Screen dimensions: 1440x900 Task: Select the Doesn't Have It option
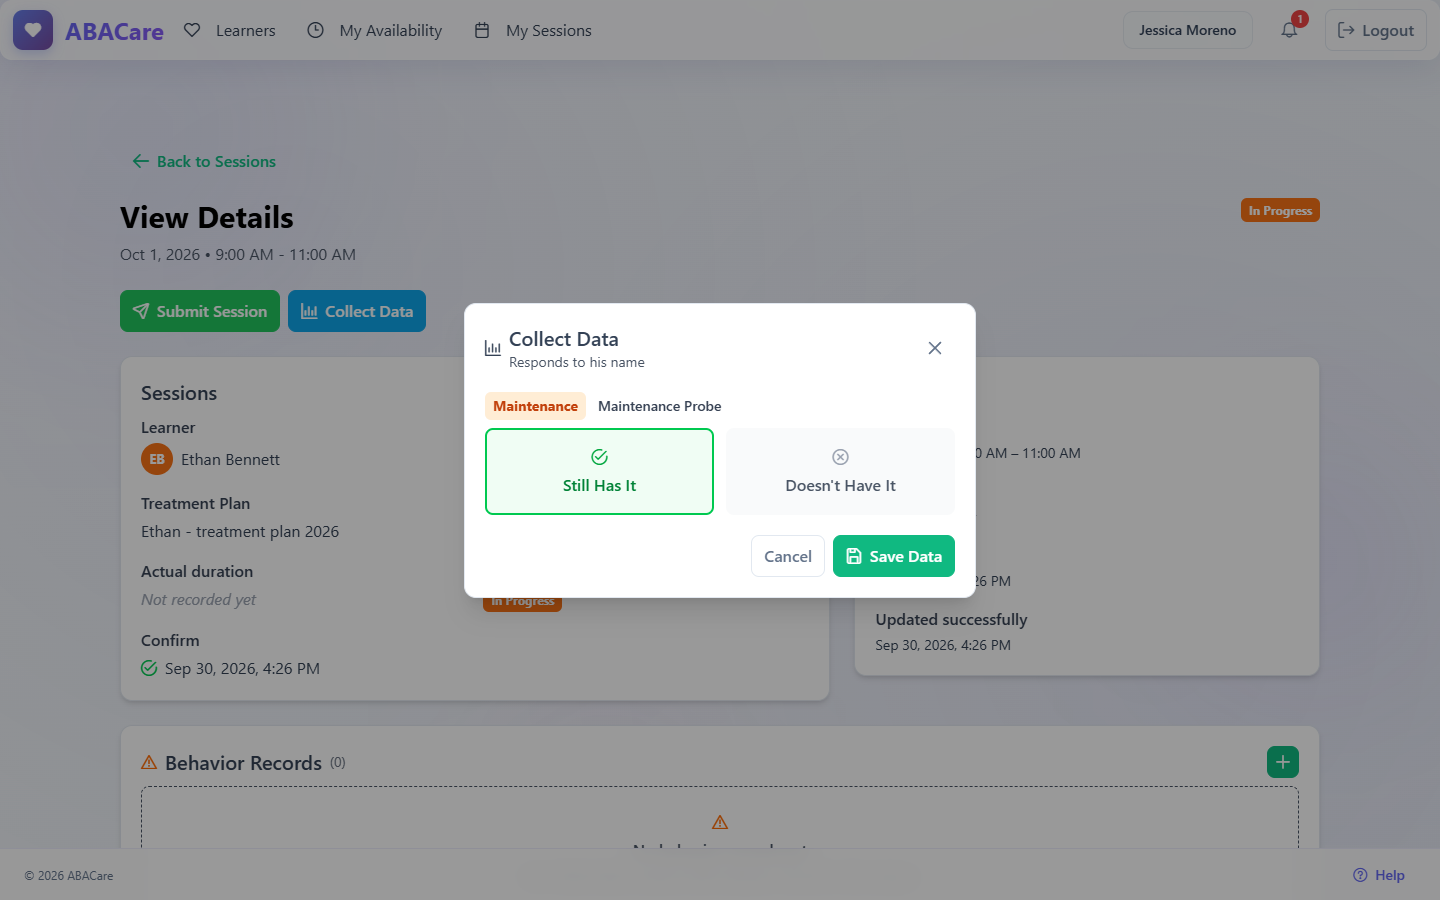click(840, 471)
